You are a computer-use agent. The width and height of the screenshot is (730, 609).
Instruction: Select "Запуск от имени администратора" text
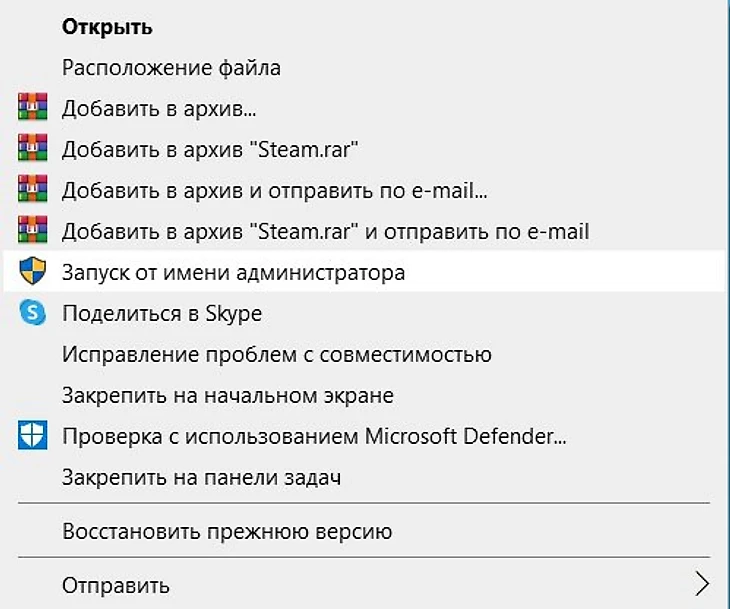[x=233, y=272]
